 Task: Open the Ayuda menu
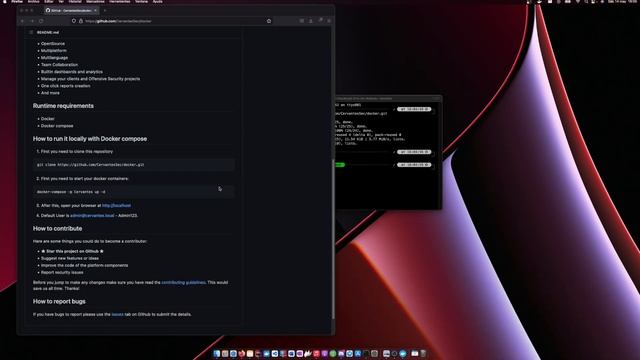[158, 2]
